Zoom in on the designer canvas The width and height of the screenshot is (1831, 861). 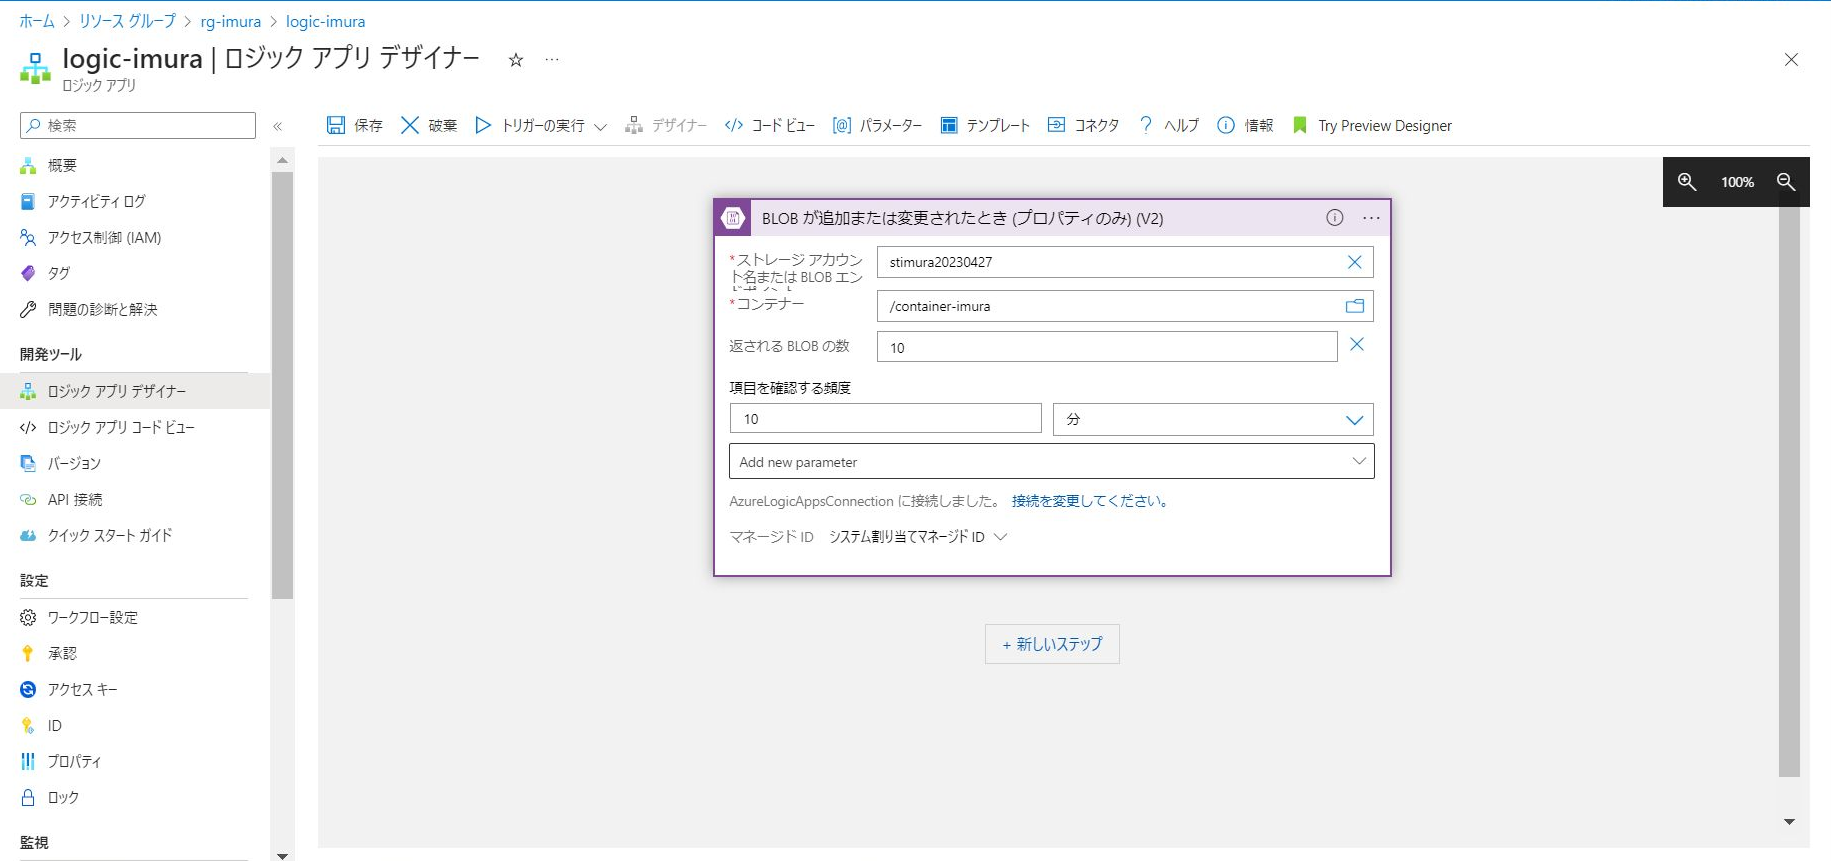pyautogui.click(x=1687, y=182)
